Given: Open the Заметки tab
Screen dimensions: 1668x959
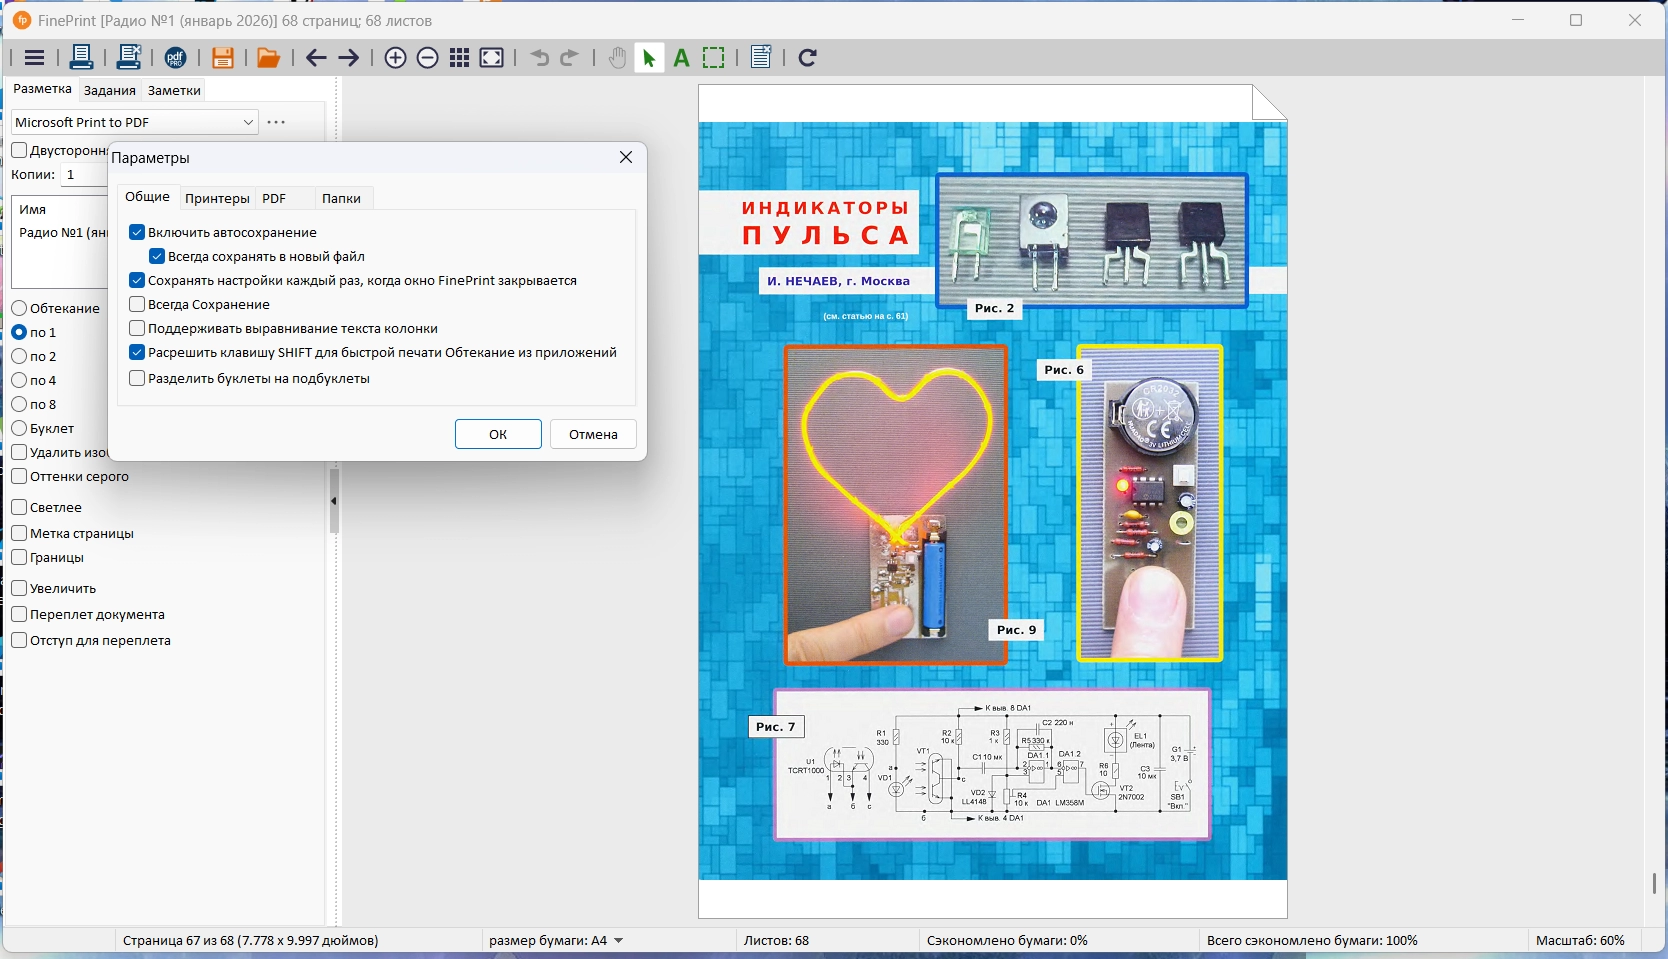Looking at the screenshot, I should click(174, 90).
